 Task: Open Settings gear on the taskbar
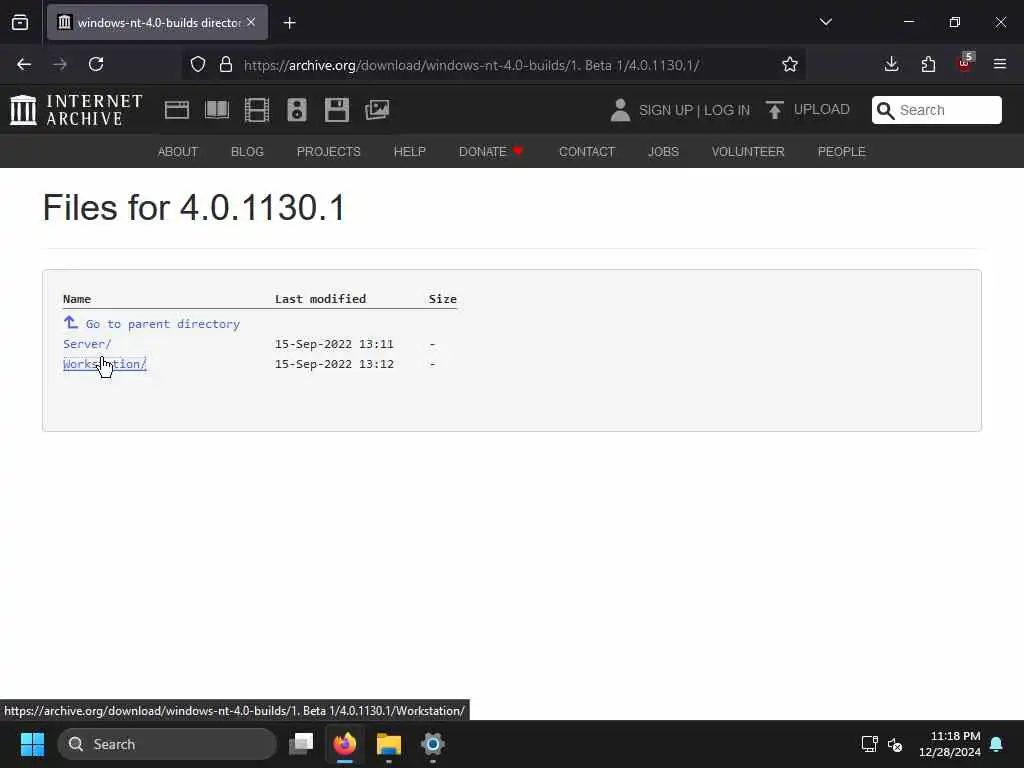(432, 744)
